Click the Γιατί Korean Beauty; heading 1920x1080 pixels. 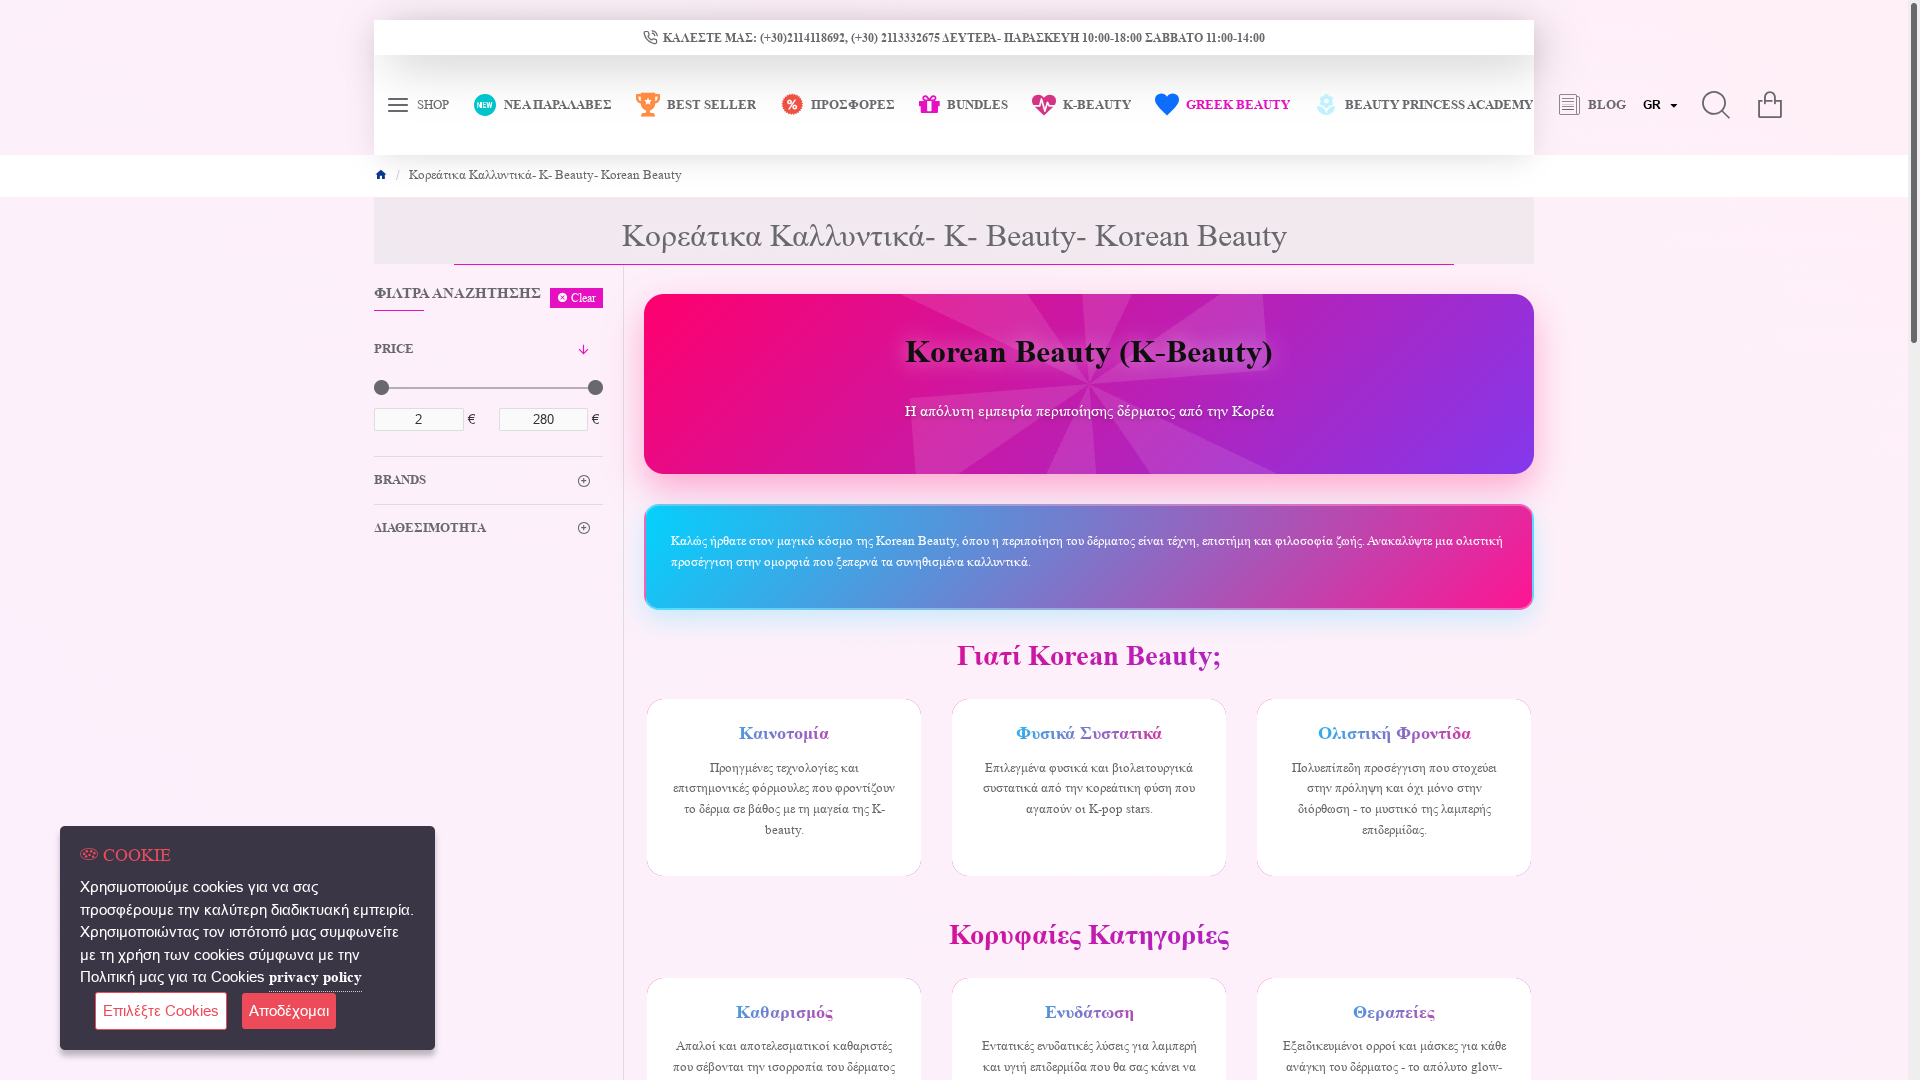1089,656
